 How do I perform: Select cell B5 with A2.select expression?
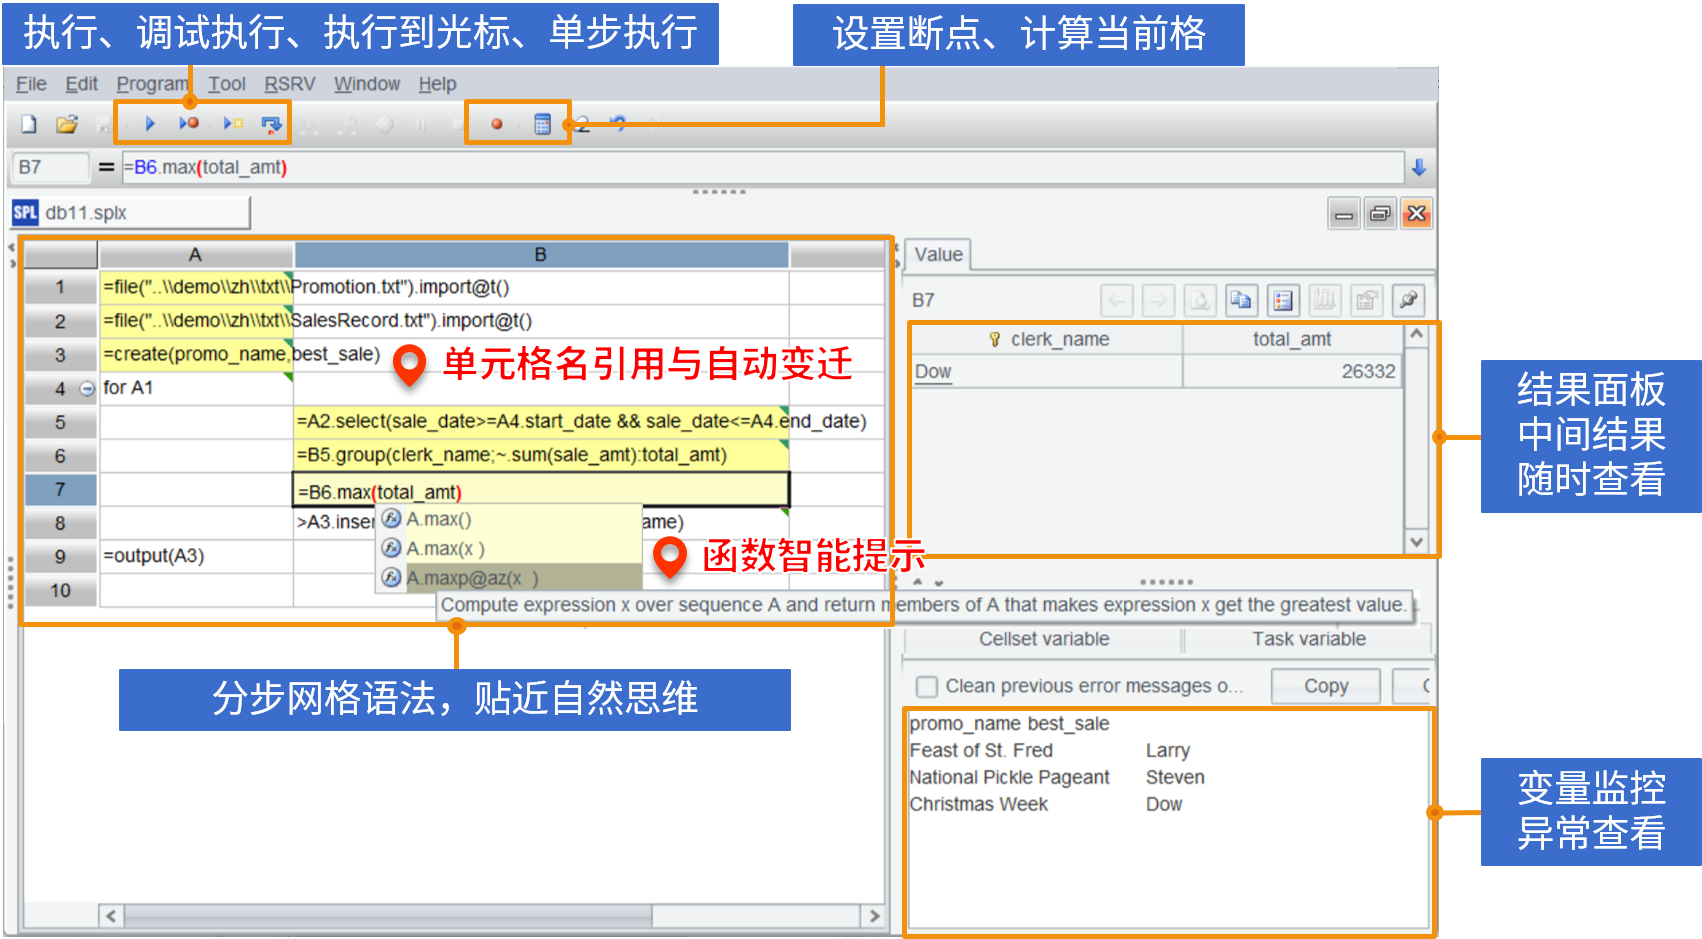pos(541,422)
